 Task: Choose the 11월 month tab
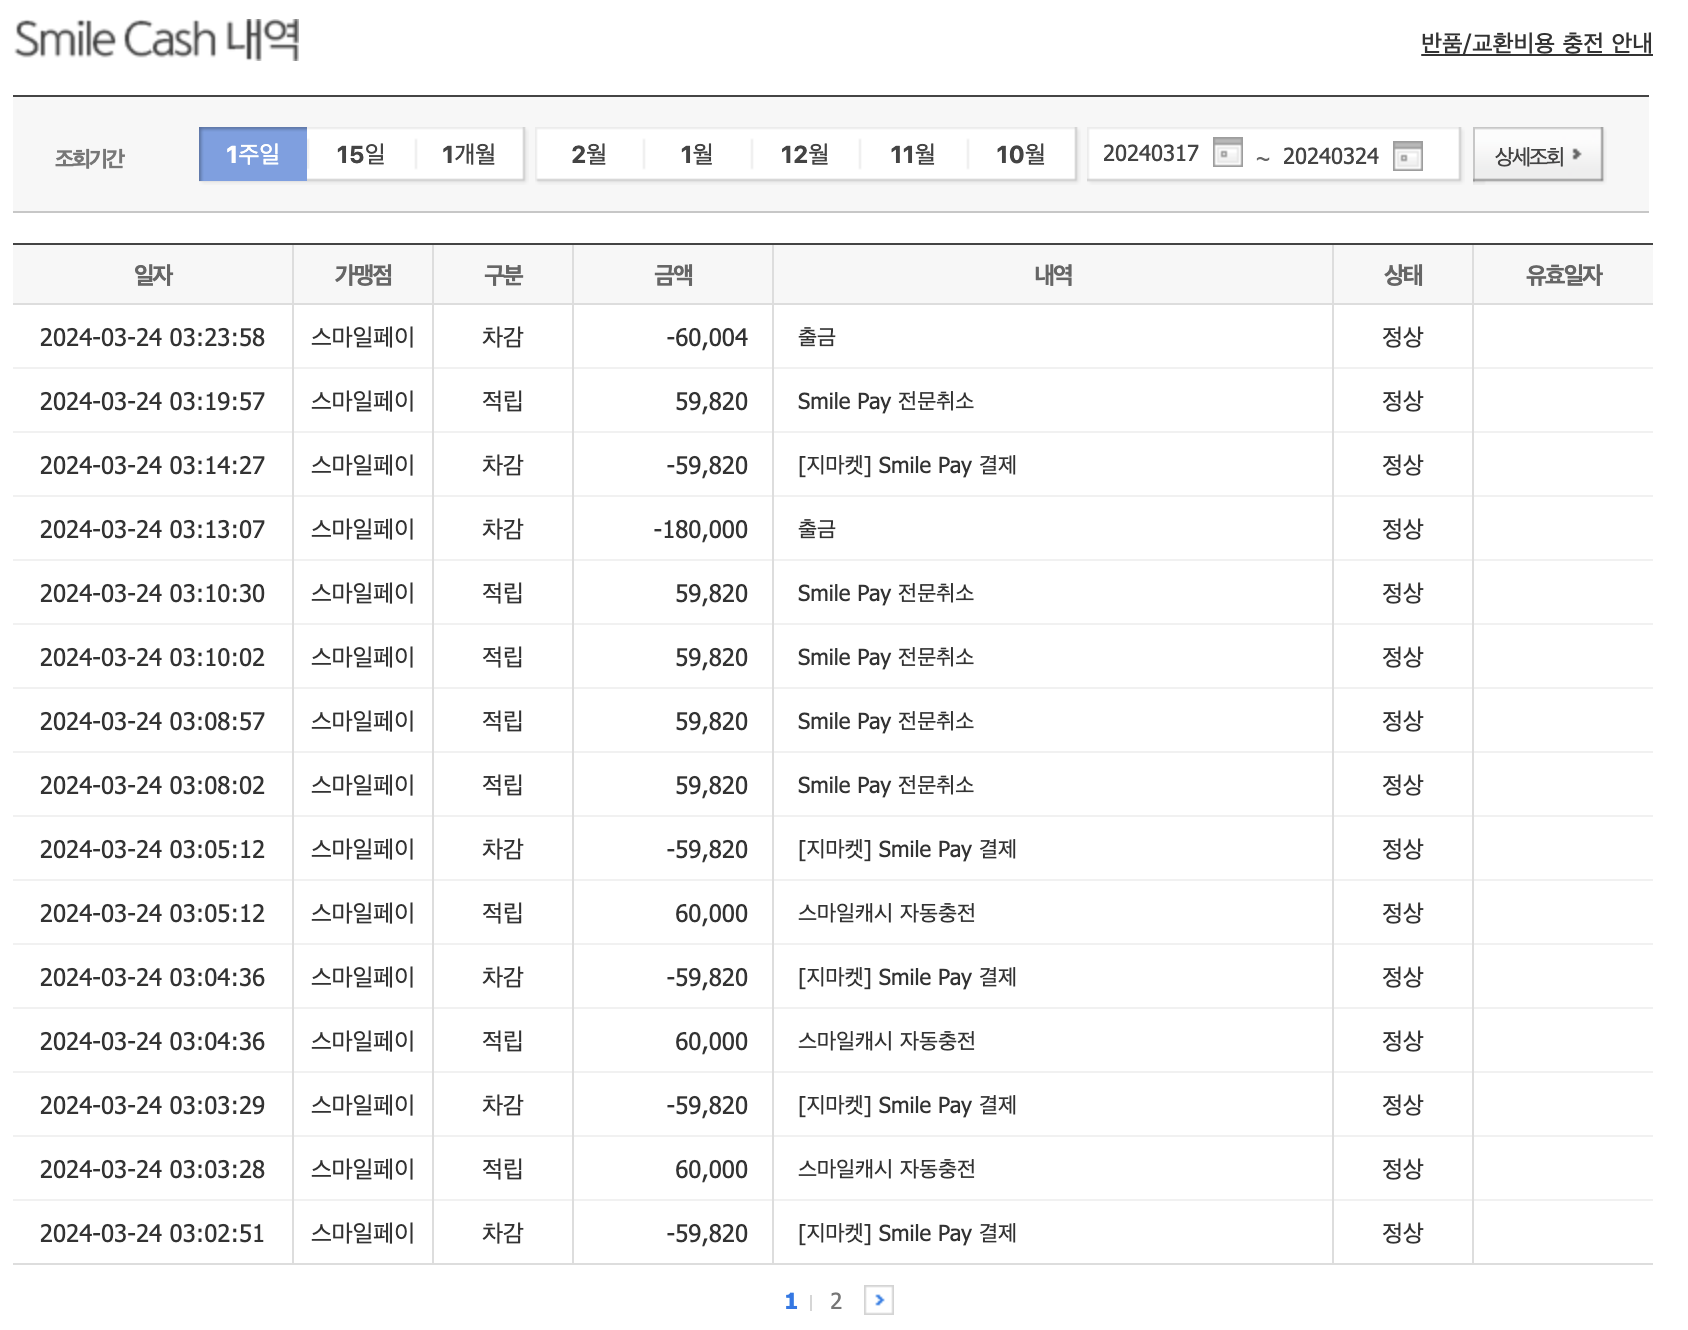(913, 154)
